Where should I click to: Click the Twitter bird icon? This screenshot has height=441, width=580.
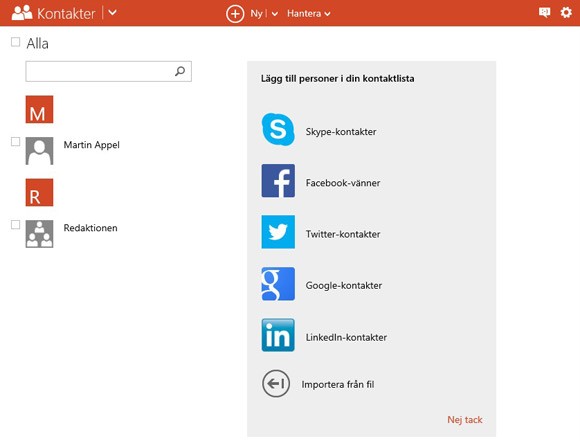(278, 232)
